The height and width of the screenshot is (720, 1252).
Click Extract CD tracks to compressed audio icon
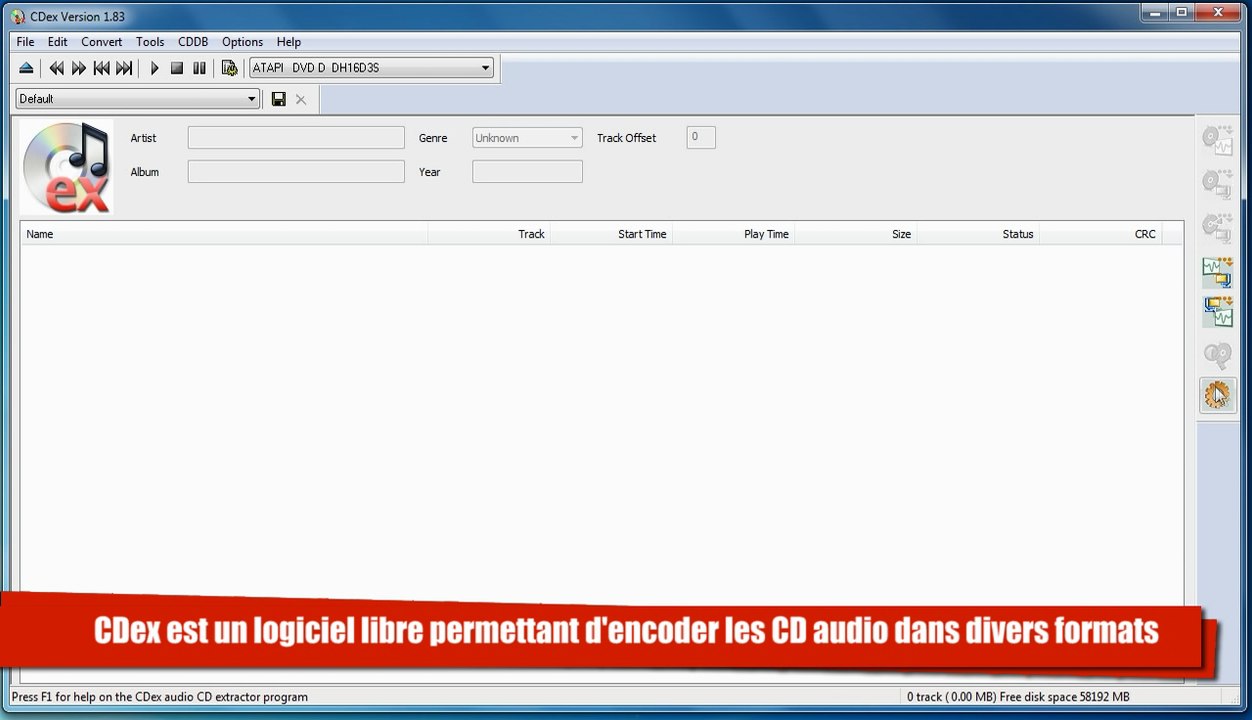click(1217, 184)
